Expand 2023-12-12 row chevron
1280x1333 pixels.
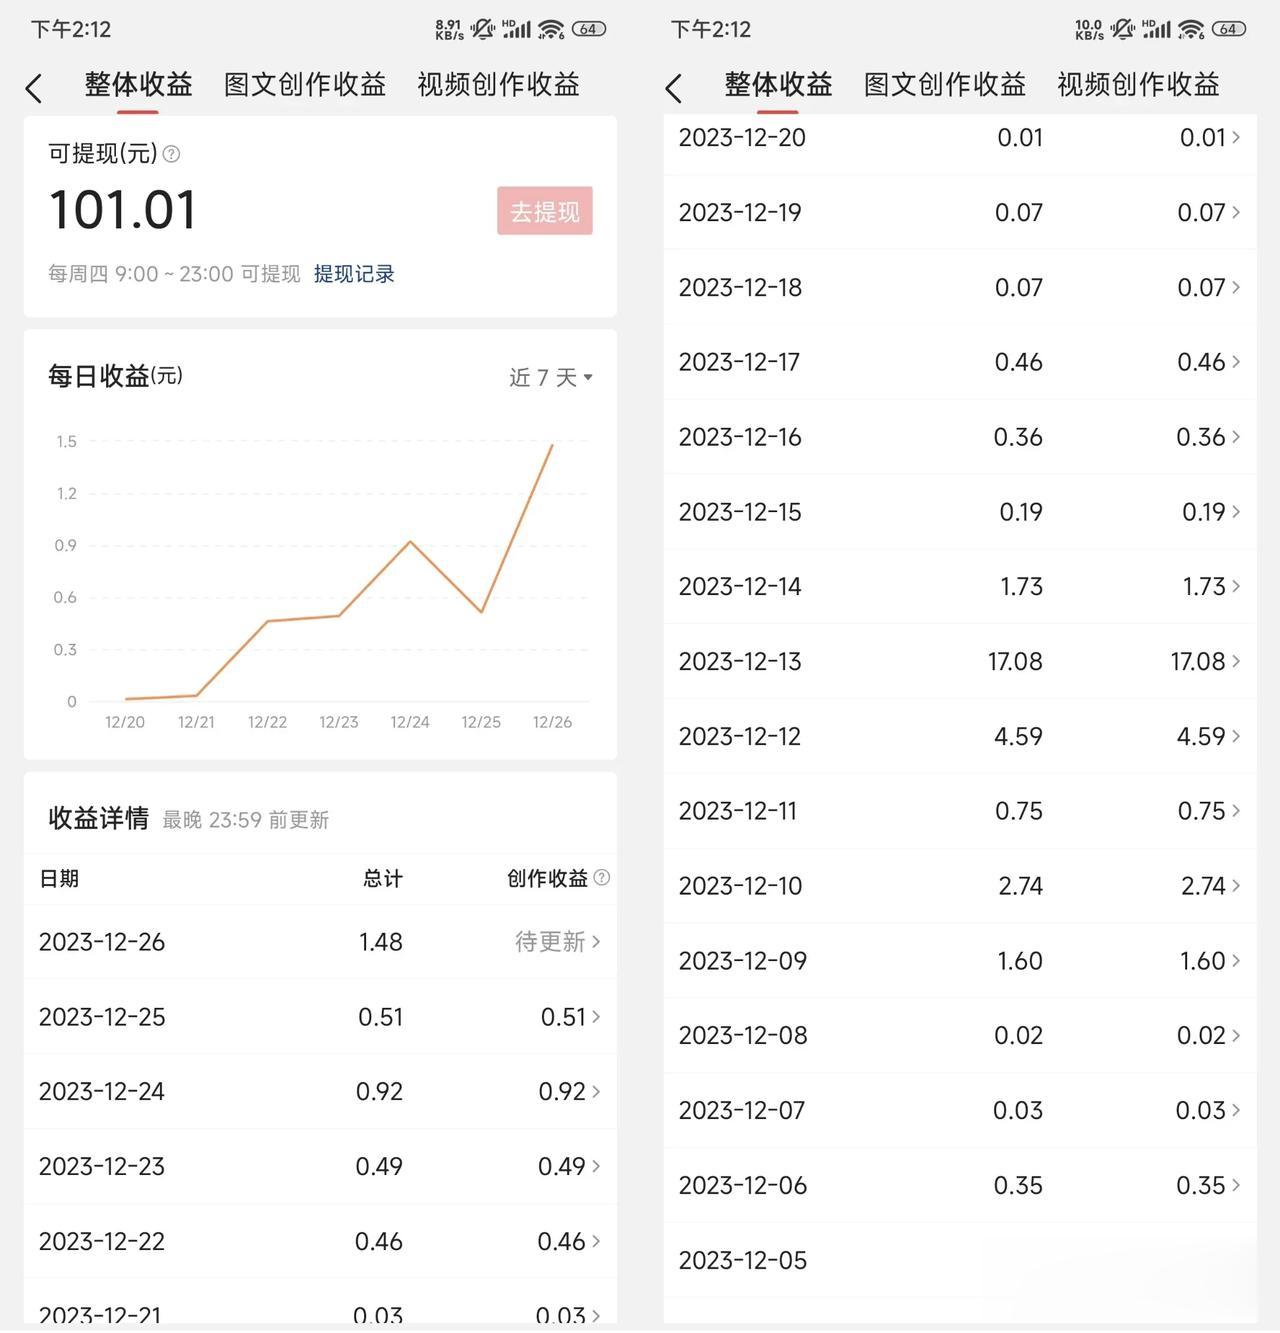(1236, 736)
